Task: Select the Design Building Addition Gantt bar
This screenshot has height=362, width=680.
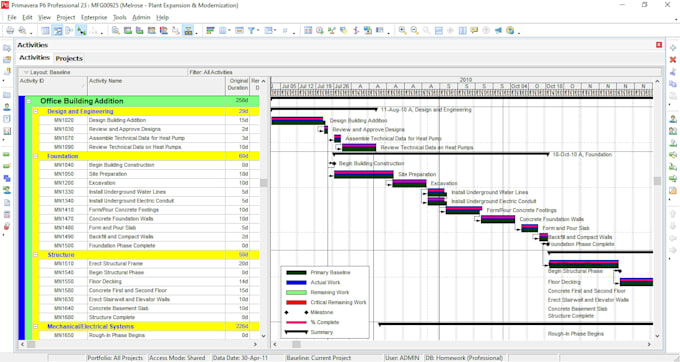Action: click(298, 121)
